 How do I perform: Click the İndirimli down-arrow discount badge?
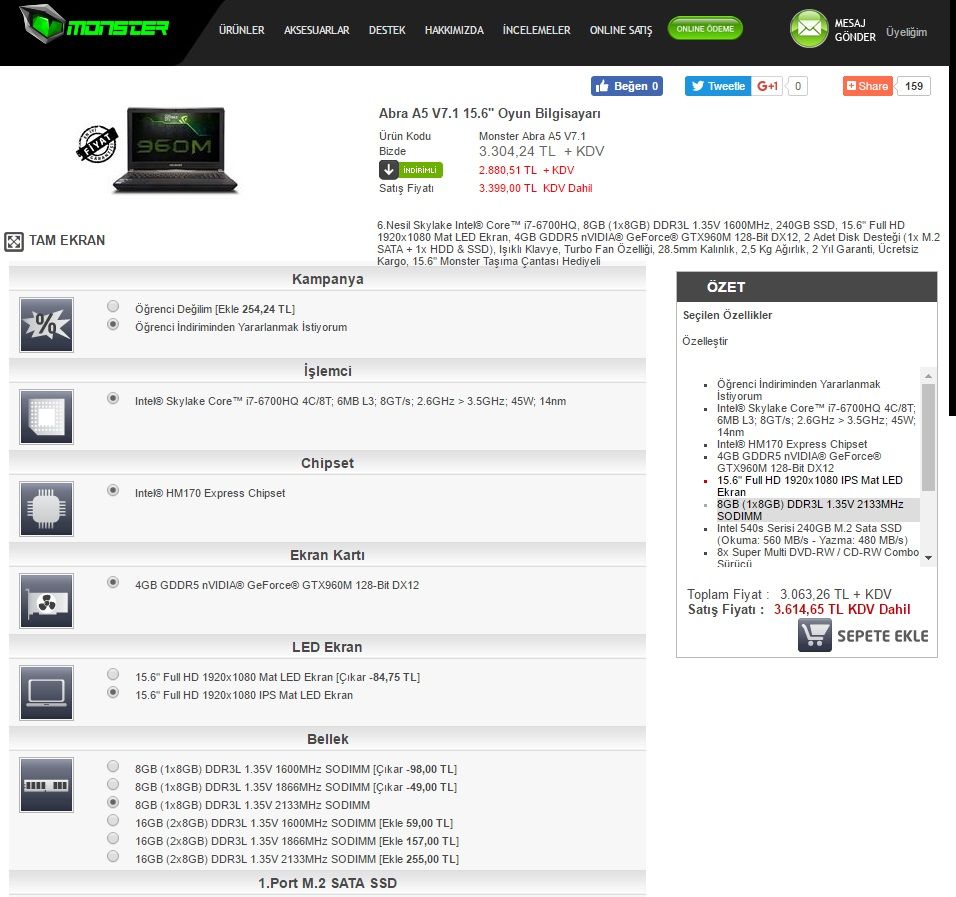(x=411, y=170)
